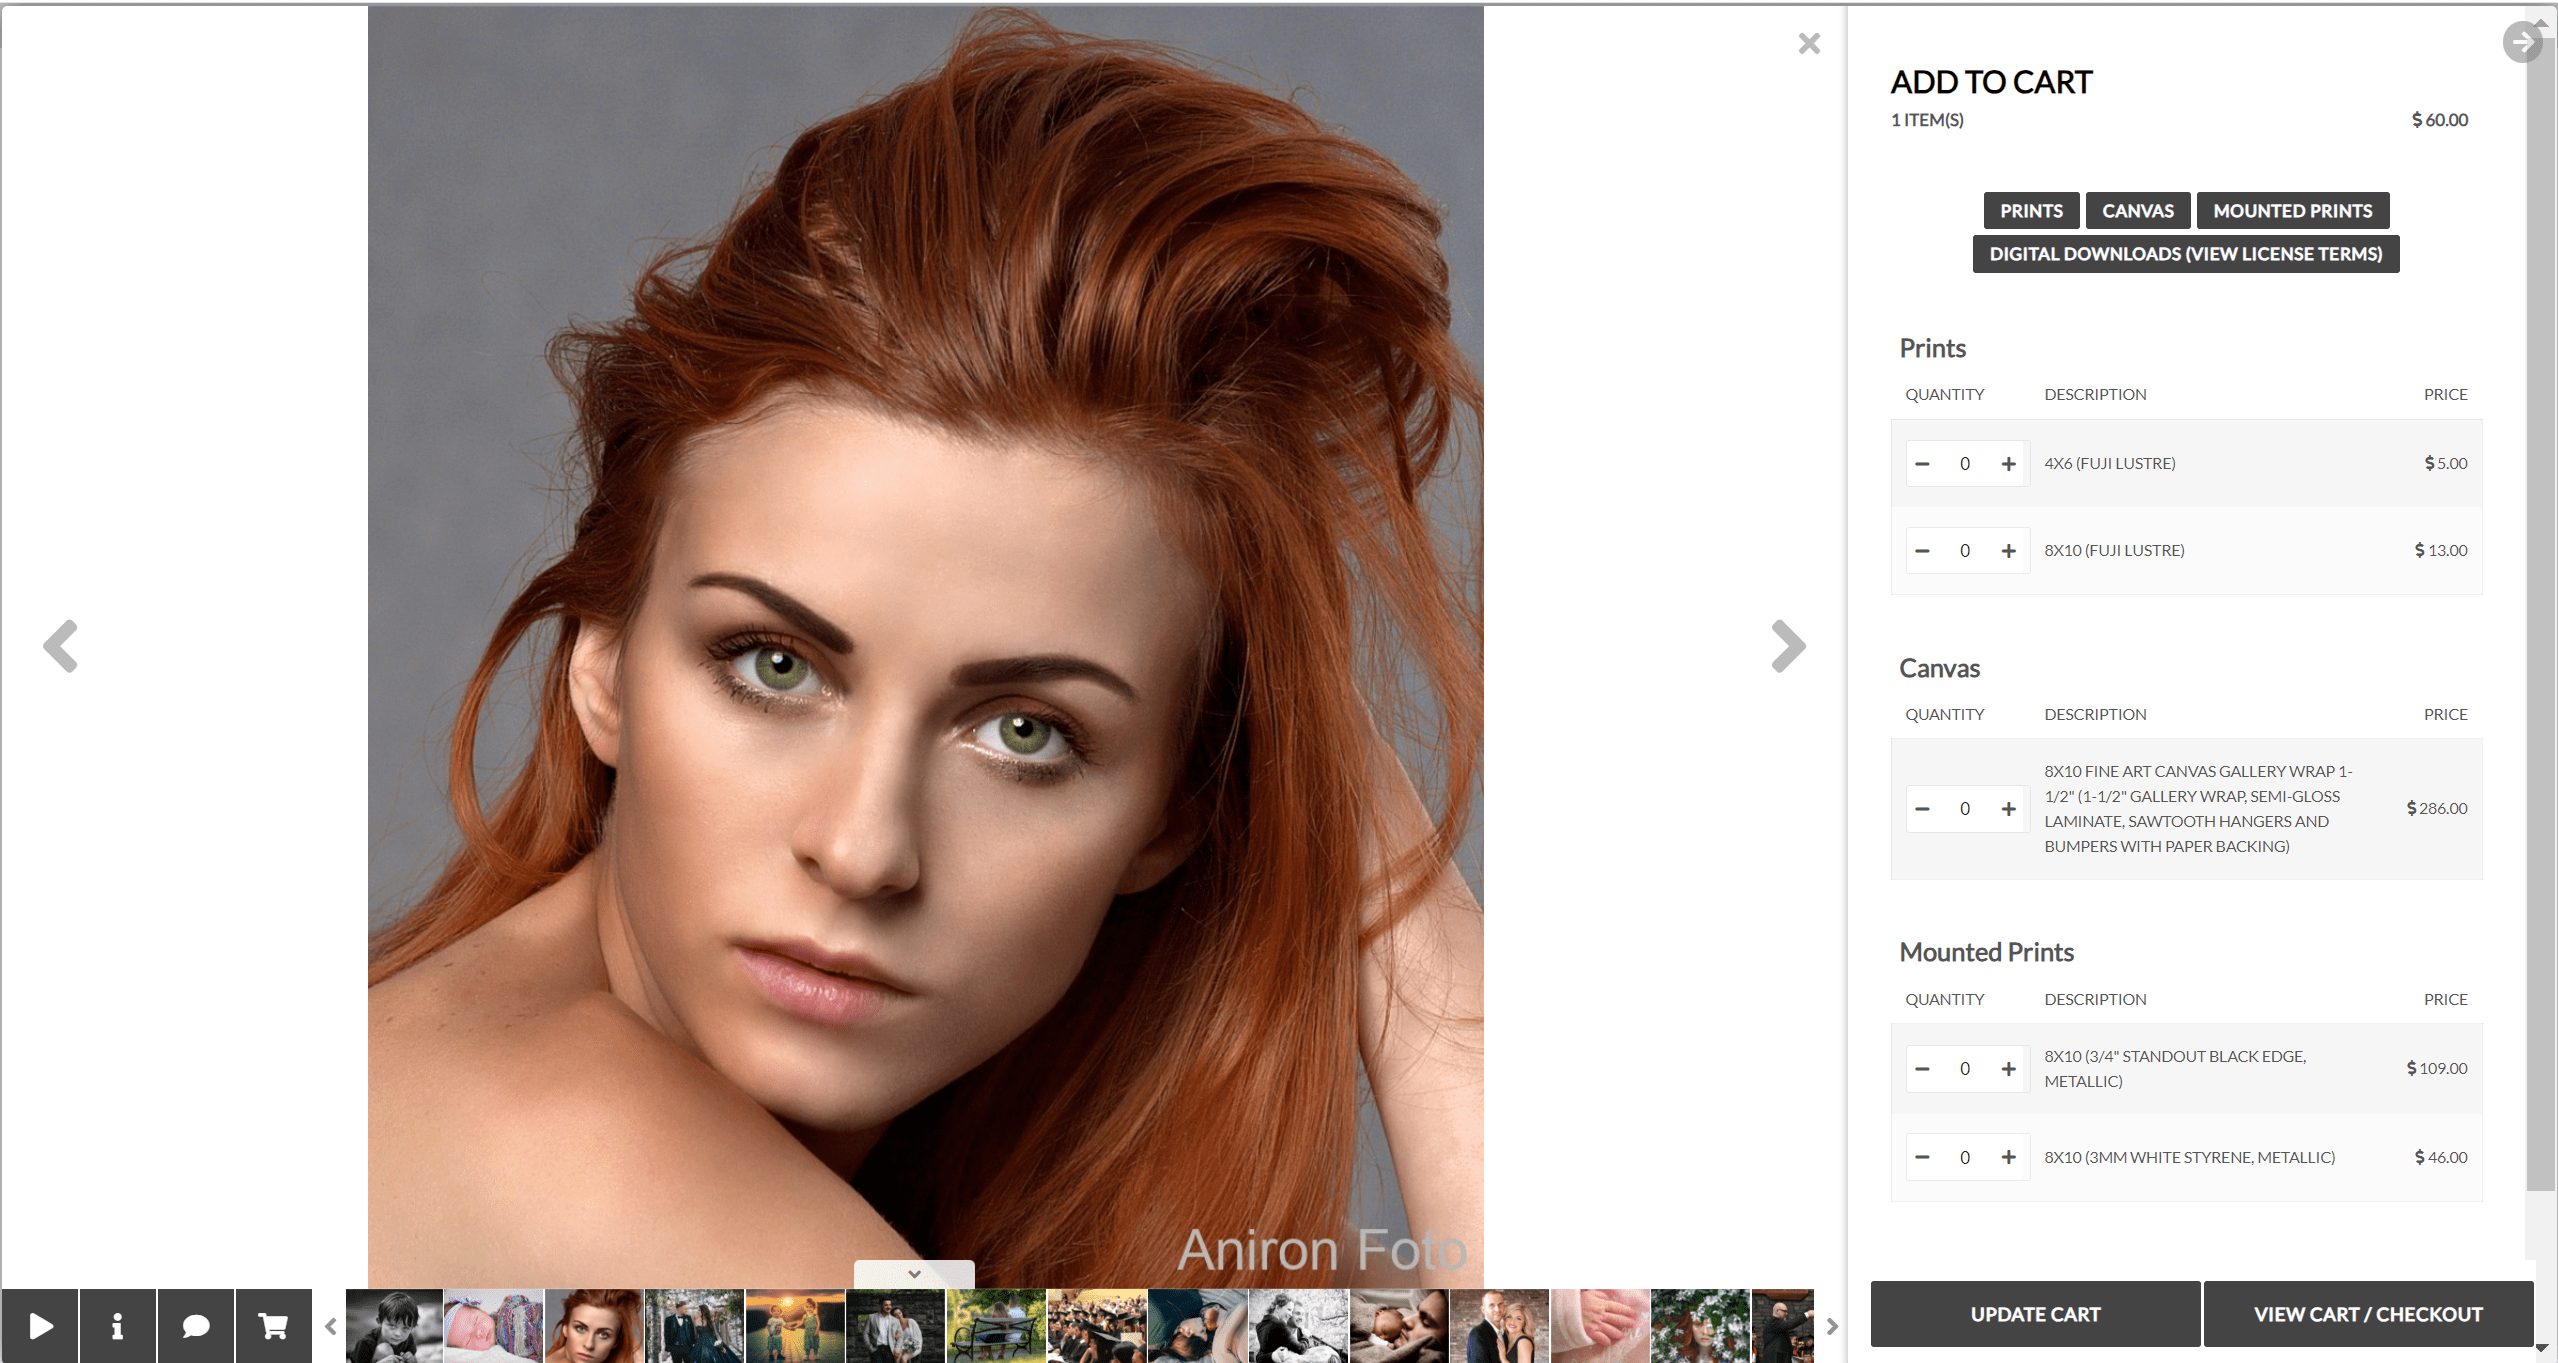Jump to the Canvas section tab

[x=2138, y=211]
